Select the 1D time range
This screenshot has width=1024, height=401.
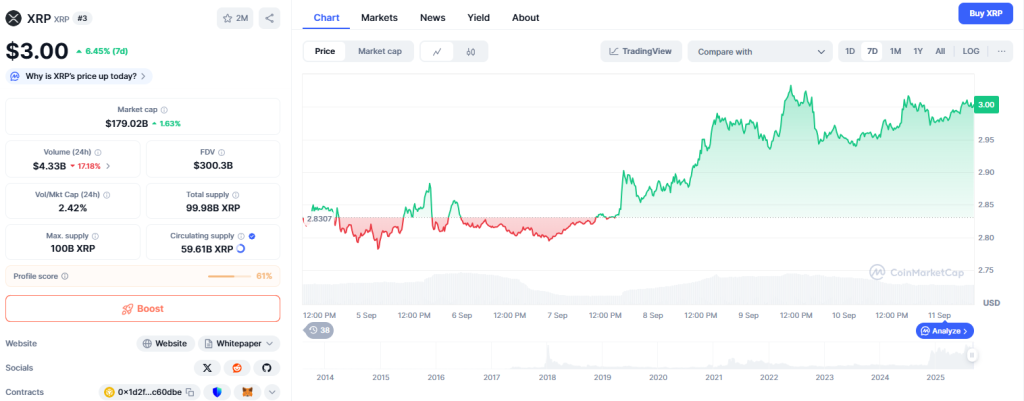pyautogui.click(x=850, y=52)
